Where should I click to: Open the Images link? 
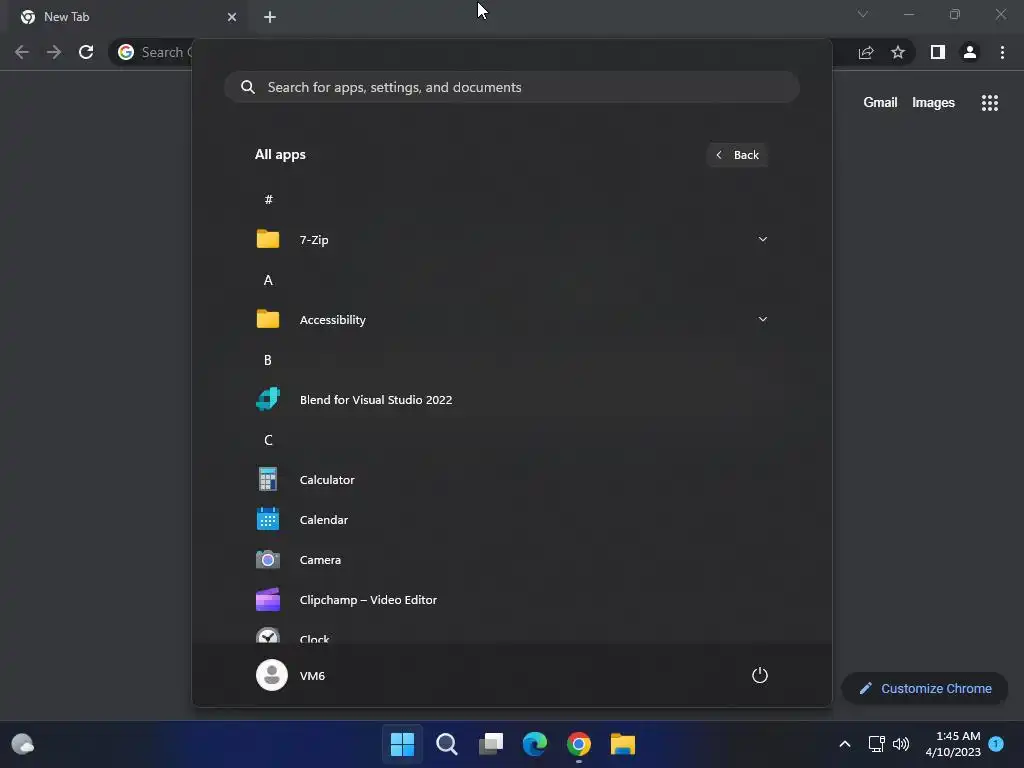933,103
